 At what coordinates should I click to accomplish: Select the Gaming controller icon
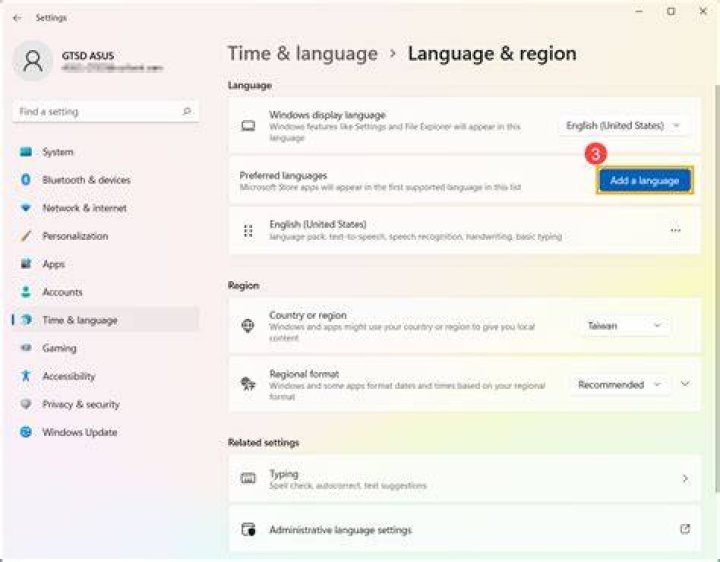pyautogui.click(x=26, y=348)
